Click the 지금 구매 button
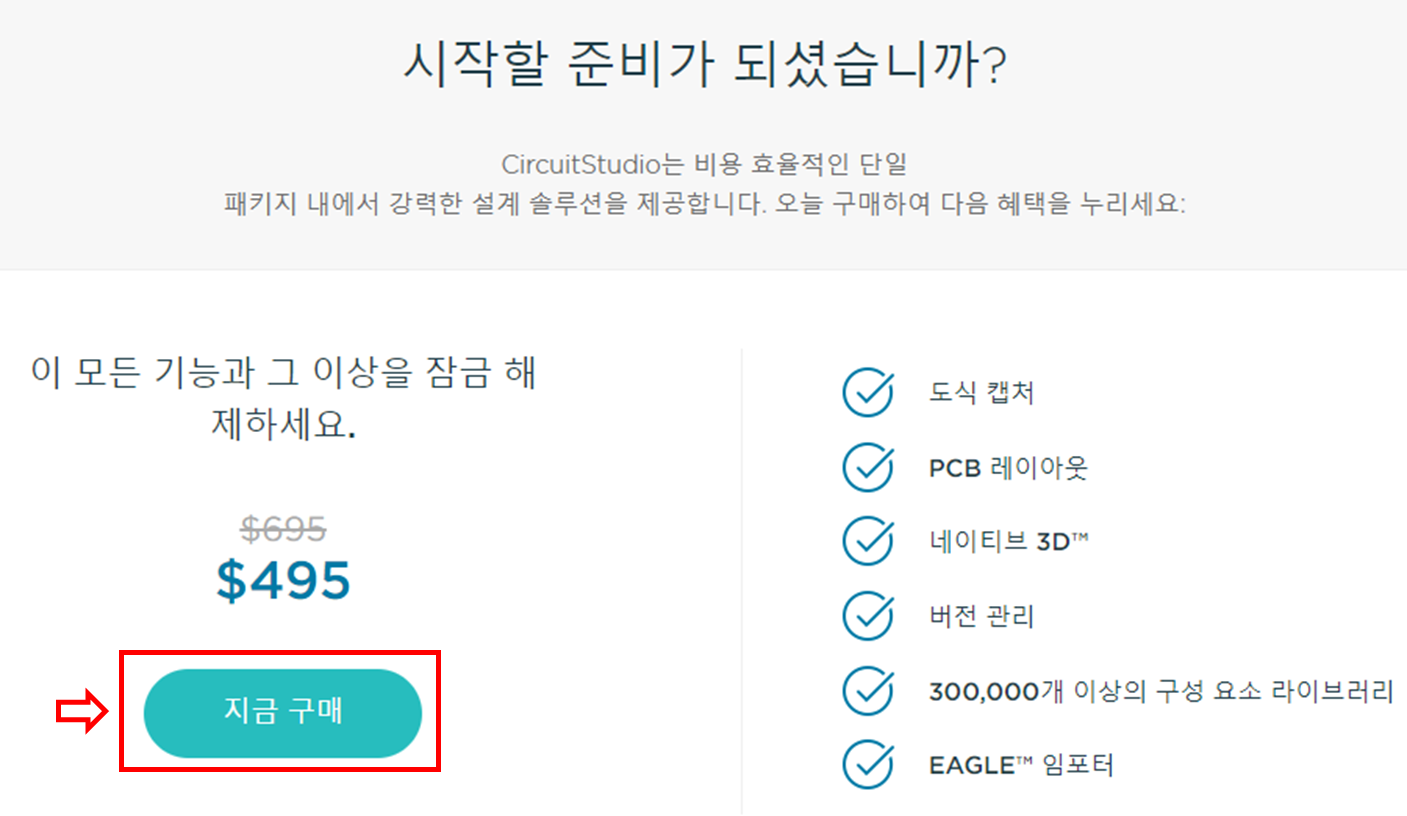This screenshot has width=1407, height=816. (x=283, y=713)
